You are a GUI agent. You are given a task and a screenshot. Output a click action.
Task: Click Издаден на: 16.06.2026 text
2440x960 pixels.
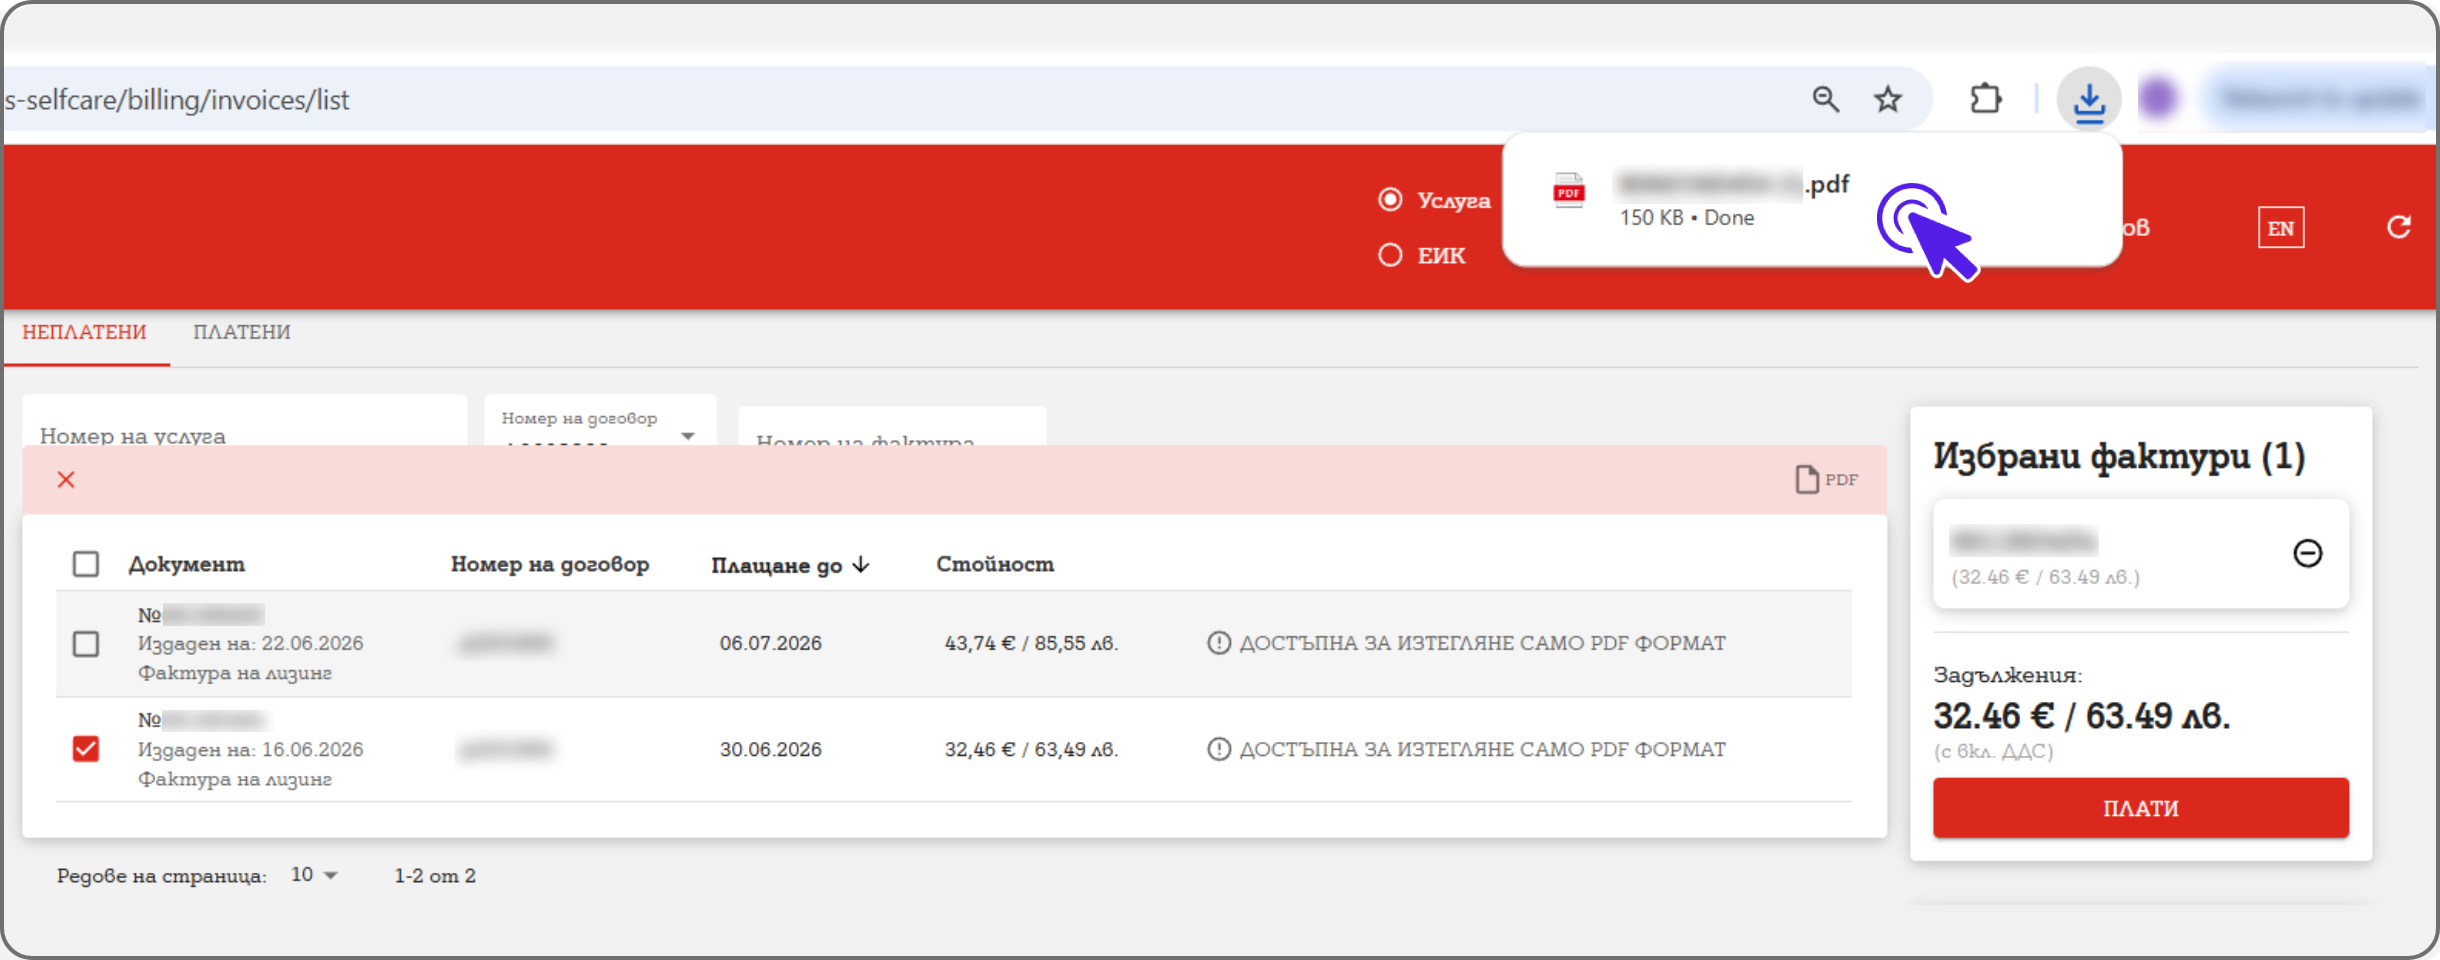pyautogui.click(x=251, y=749)
